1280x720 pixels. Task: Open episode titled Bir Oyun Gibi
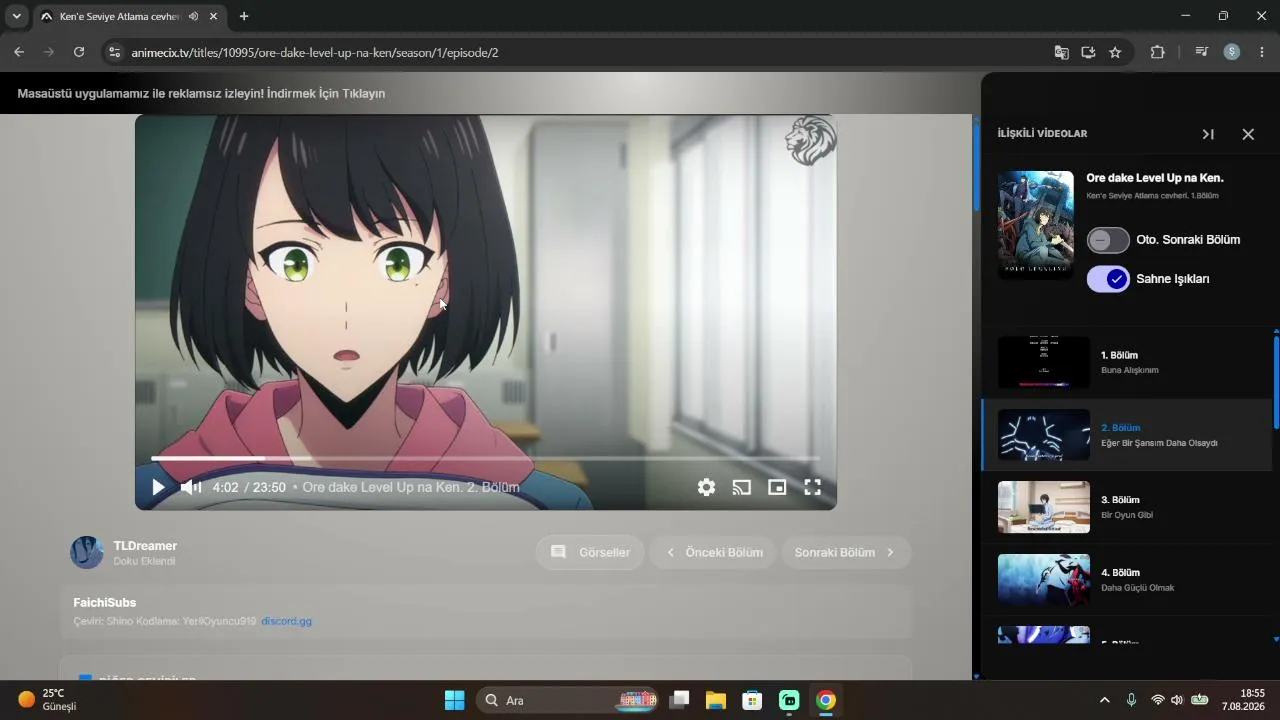[x=1127, y=515]
